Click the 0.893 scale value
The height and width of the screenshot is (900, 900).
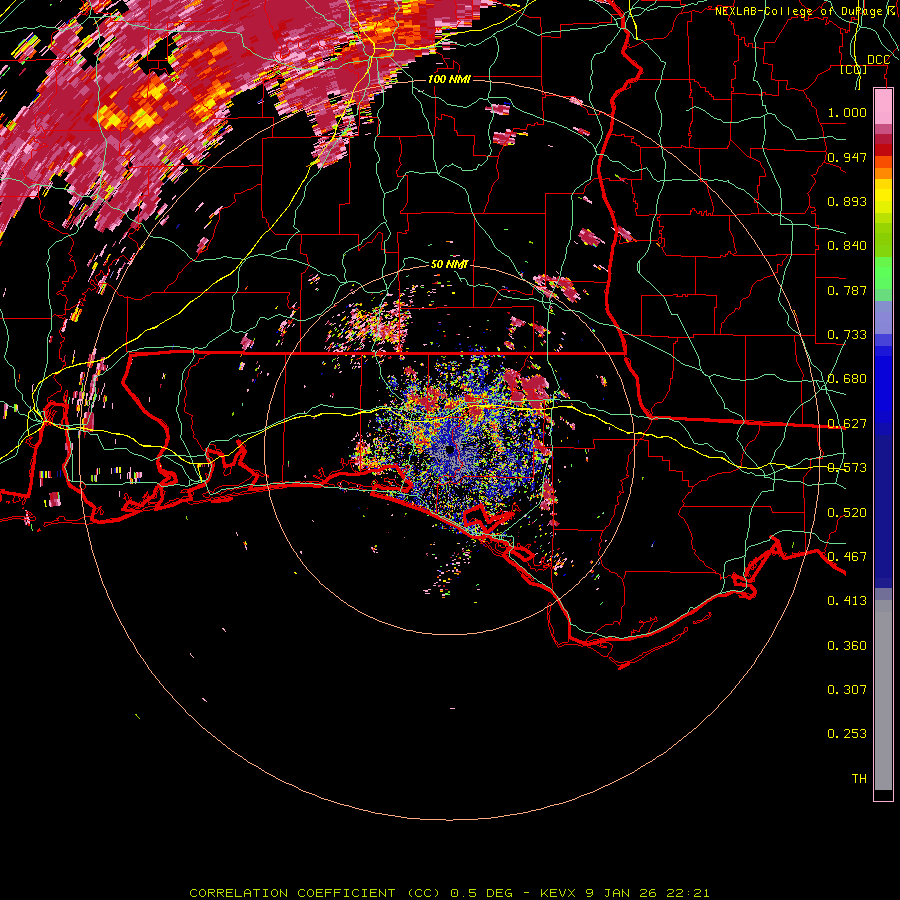tap(847, 201)
